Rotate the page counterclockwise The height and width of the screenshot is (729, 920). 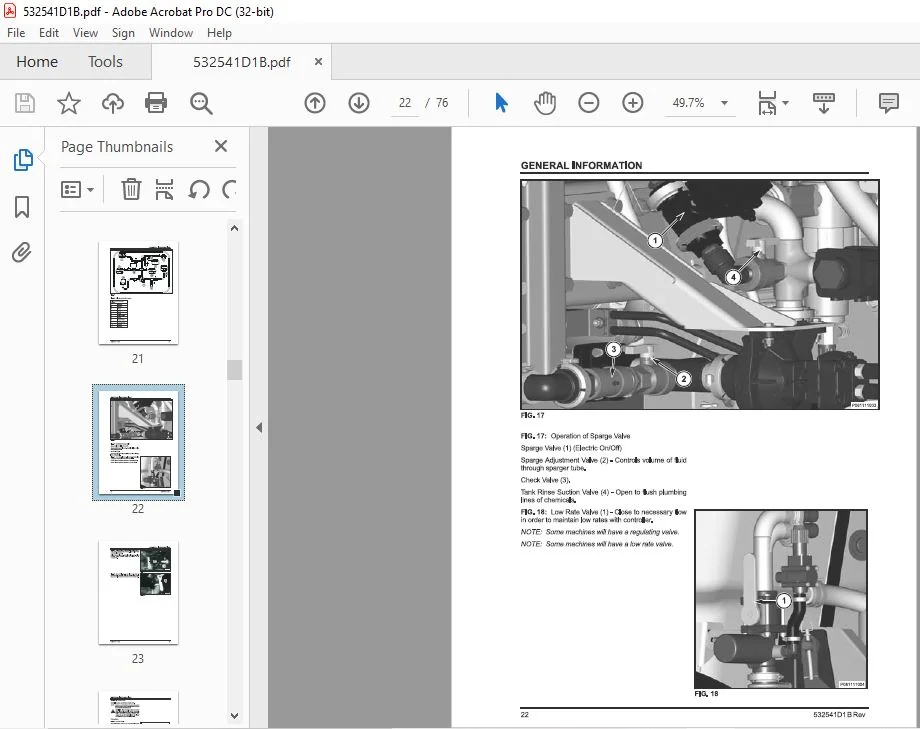click(199, 190)
